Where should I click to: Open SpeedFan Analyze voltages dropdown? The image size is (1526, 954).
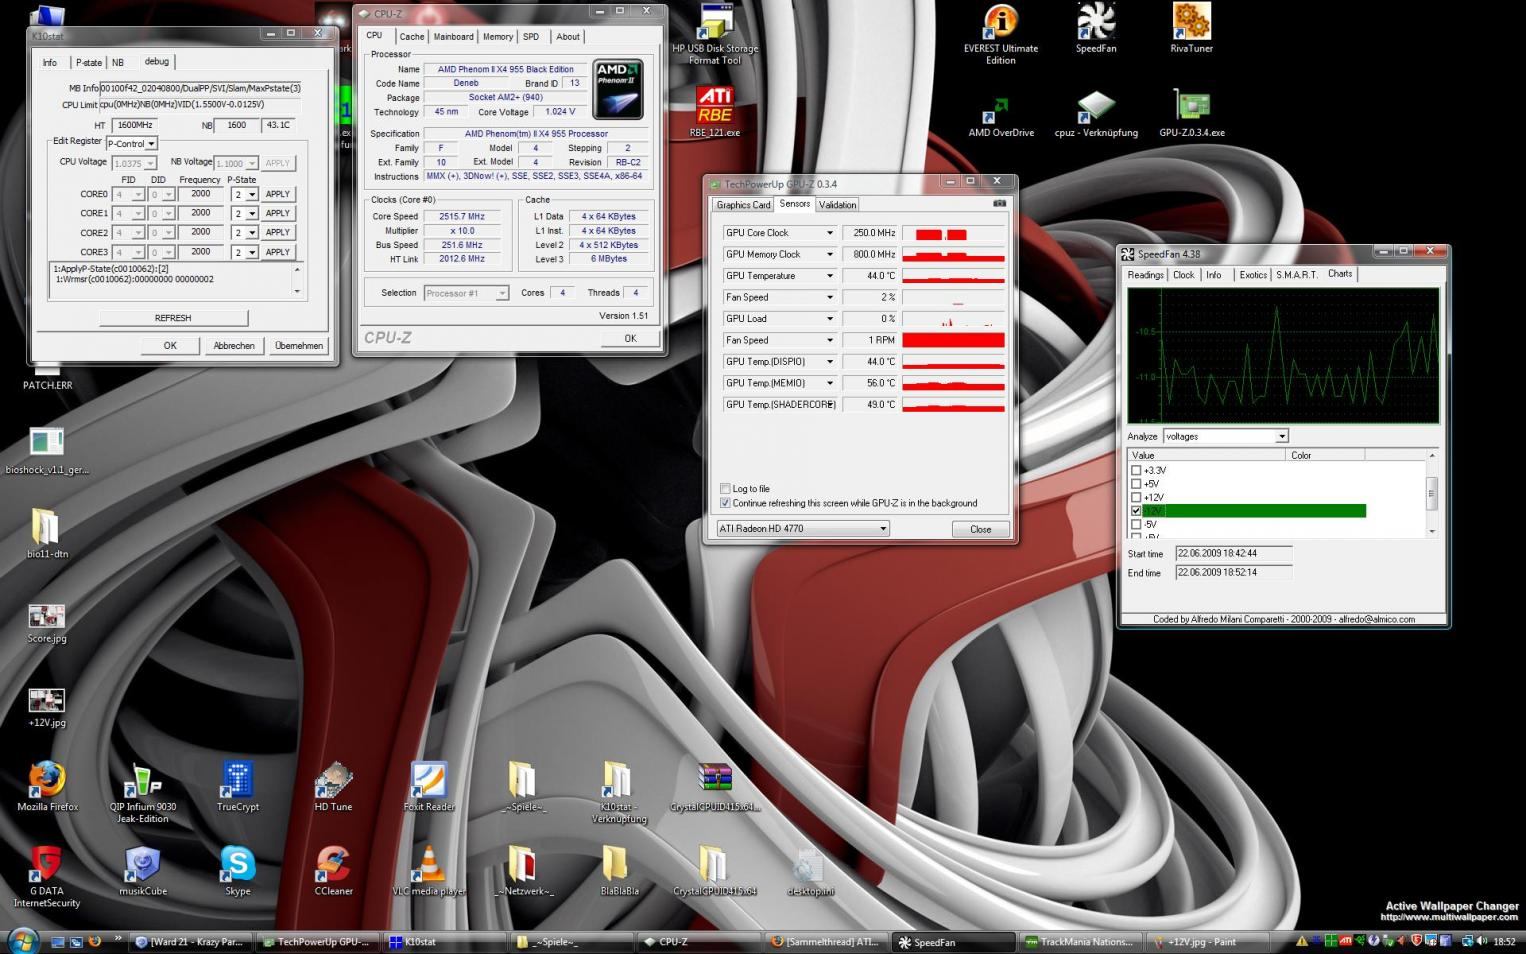click(x=1225, y=436)
